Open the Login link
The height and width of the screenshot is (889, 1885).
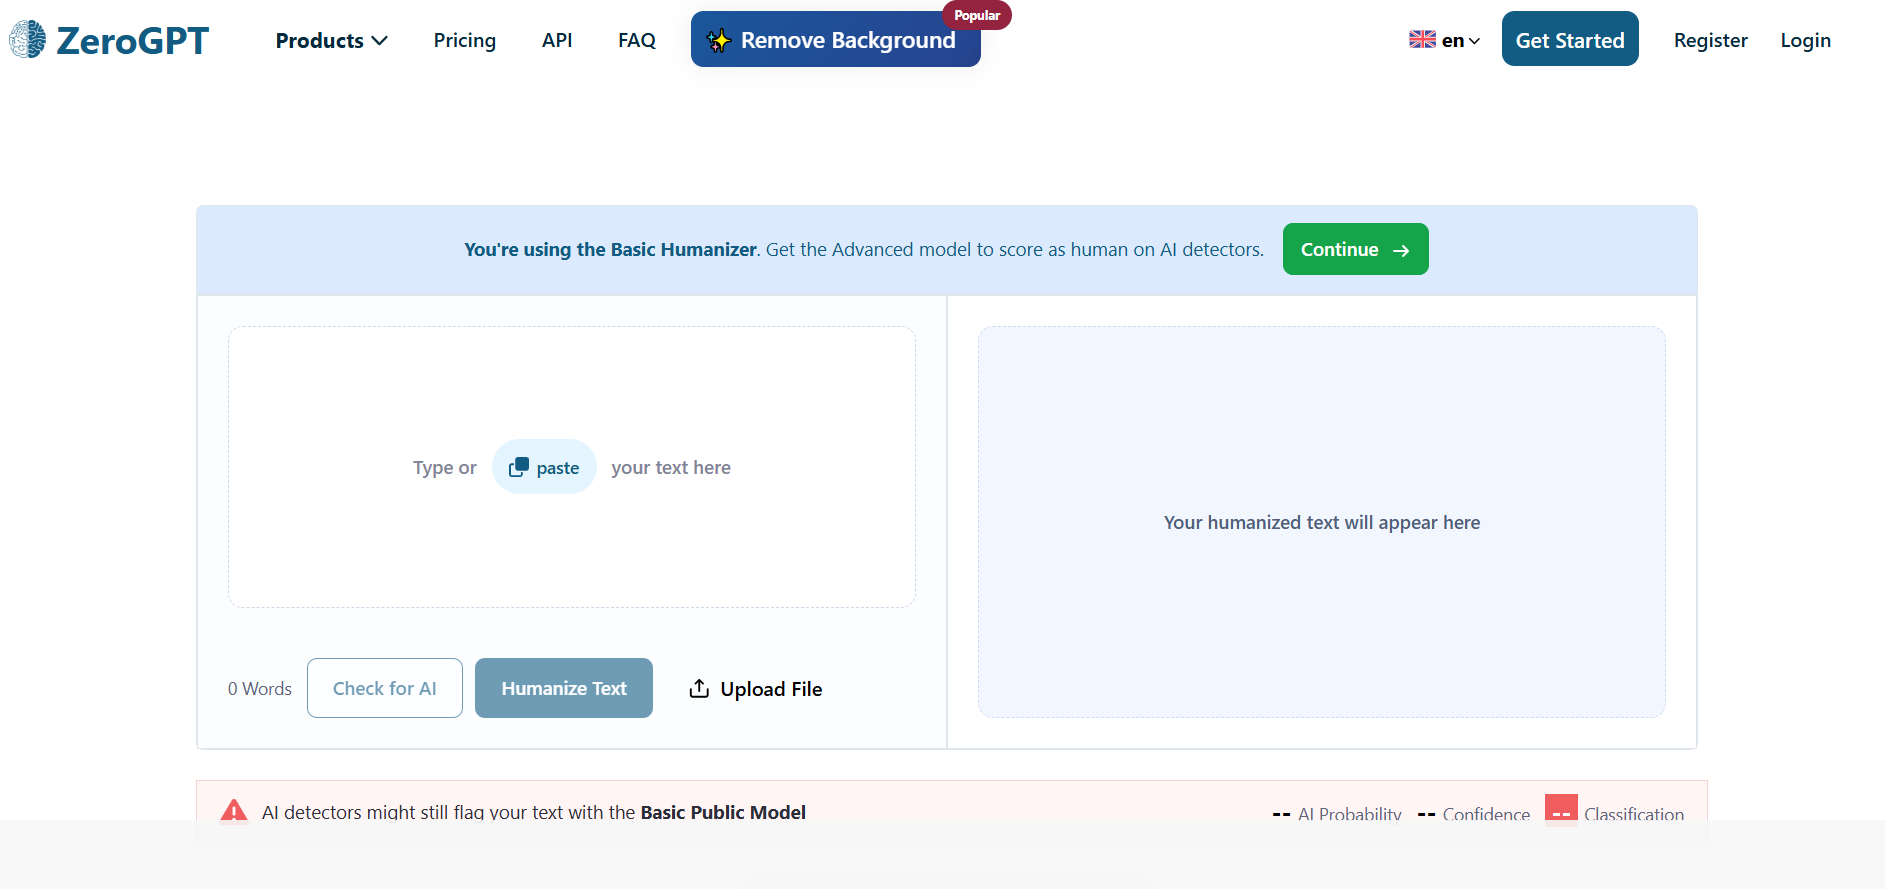tap(1806, 40)
